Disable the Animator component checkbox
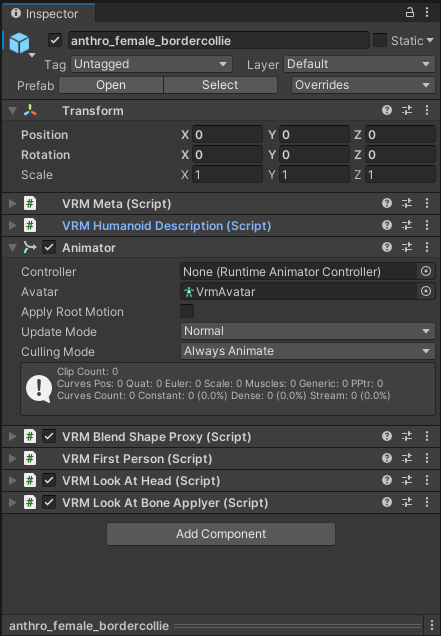The width and height of the screenshot is (441, 636). coord(49,247)
